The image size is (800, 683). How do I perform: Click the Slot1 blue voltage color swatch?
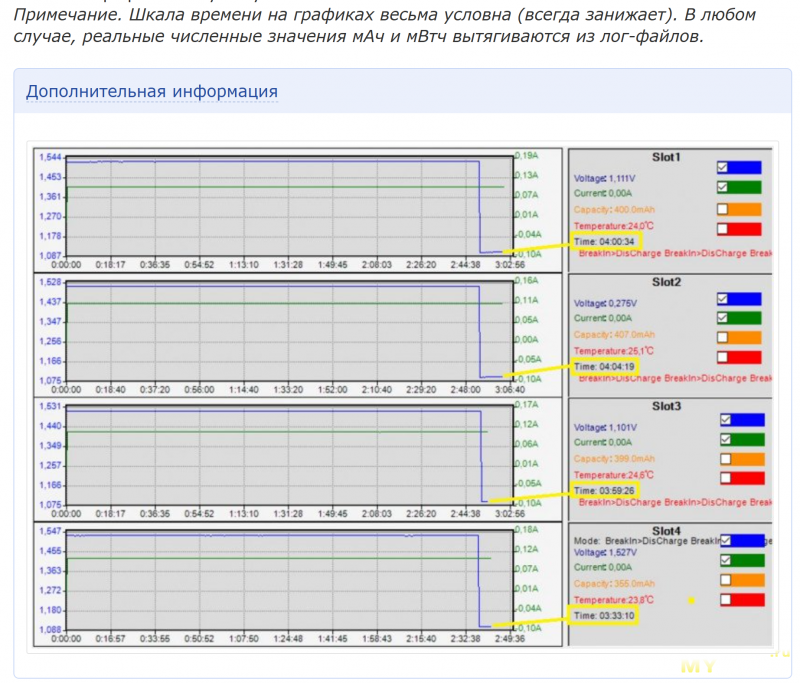click(746, 167)
